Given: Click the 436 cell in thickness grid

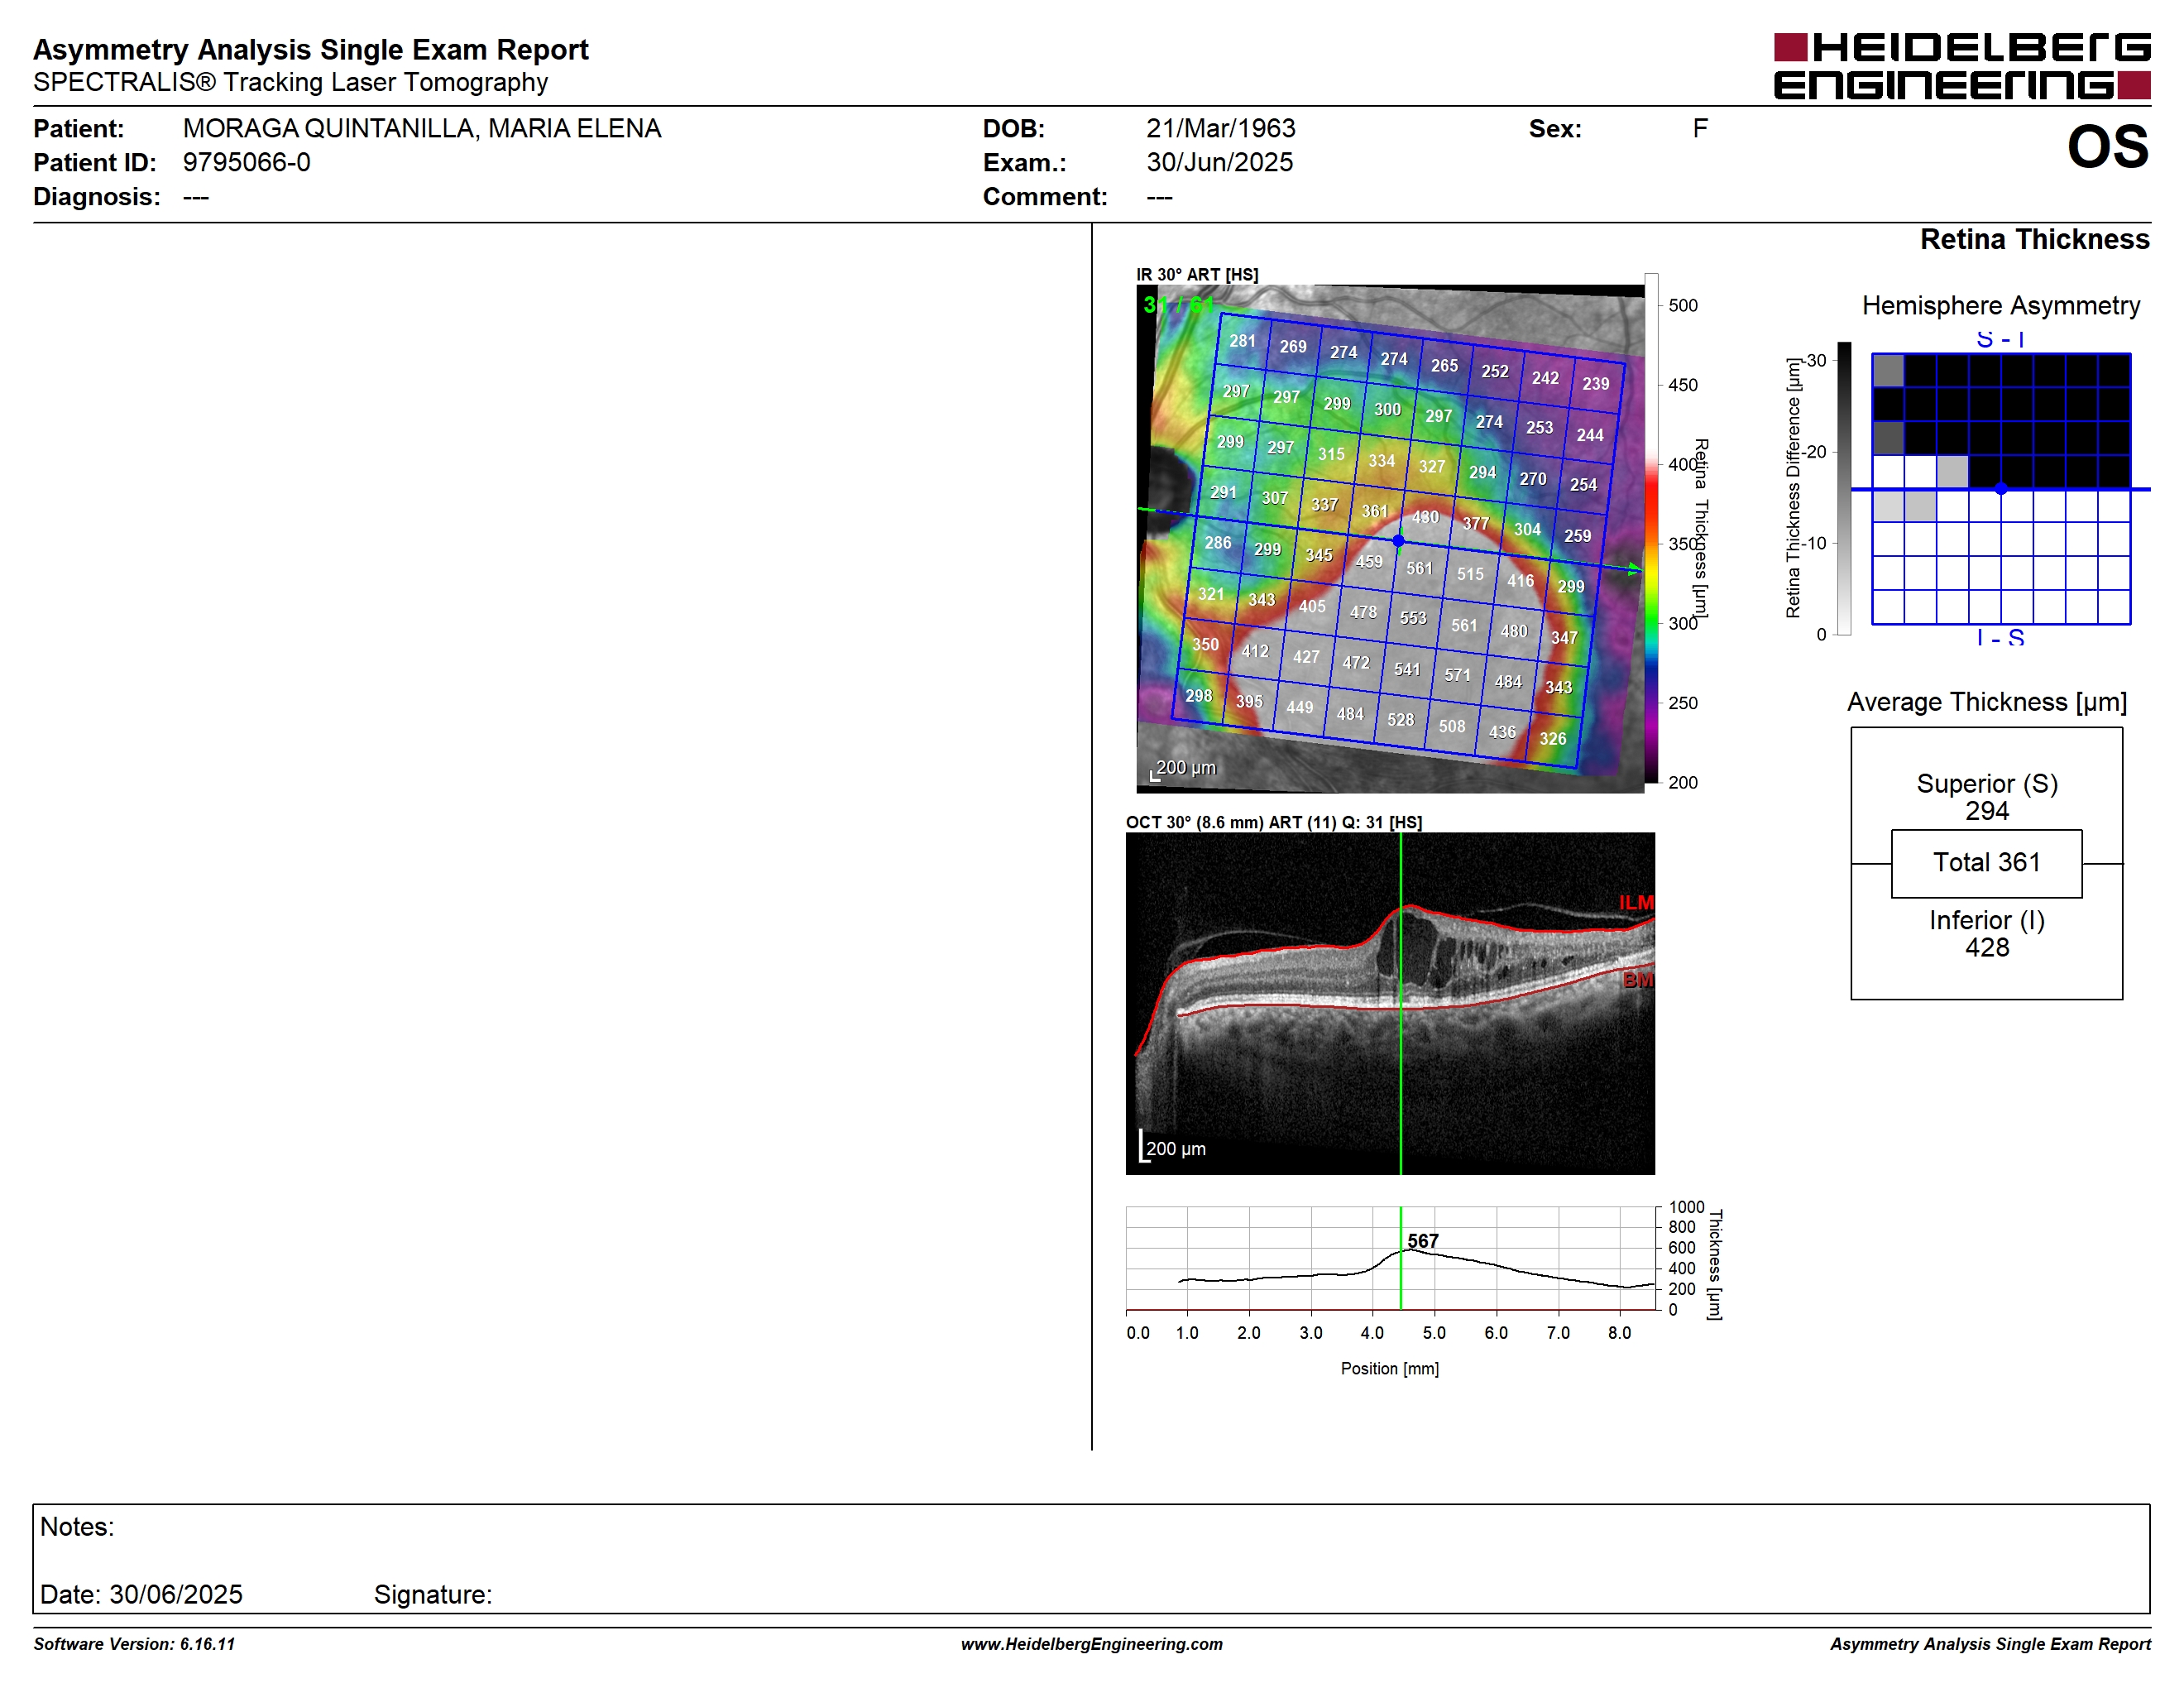Looking at the screenshot, I should click(1502, 732).
